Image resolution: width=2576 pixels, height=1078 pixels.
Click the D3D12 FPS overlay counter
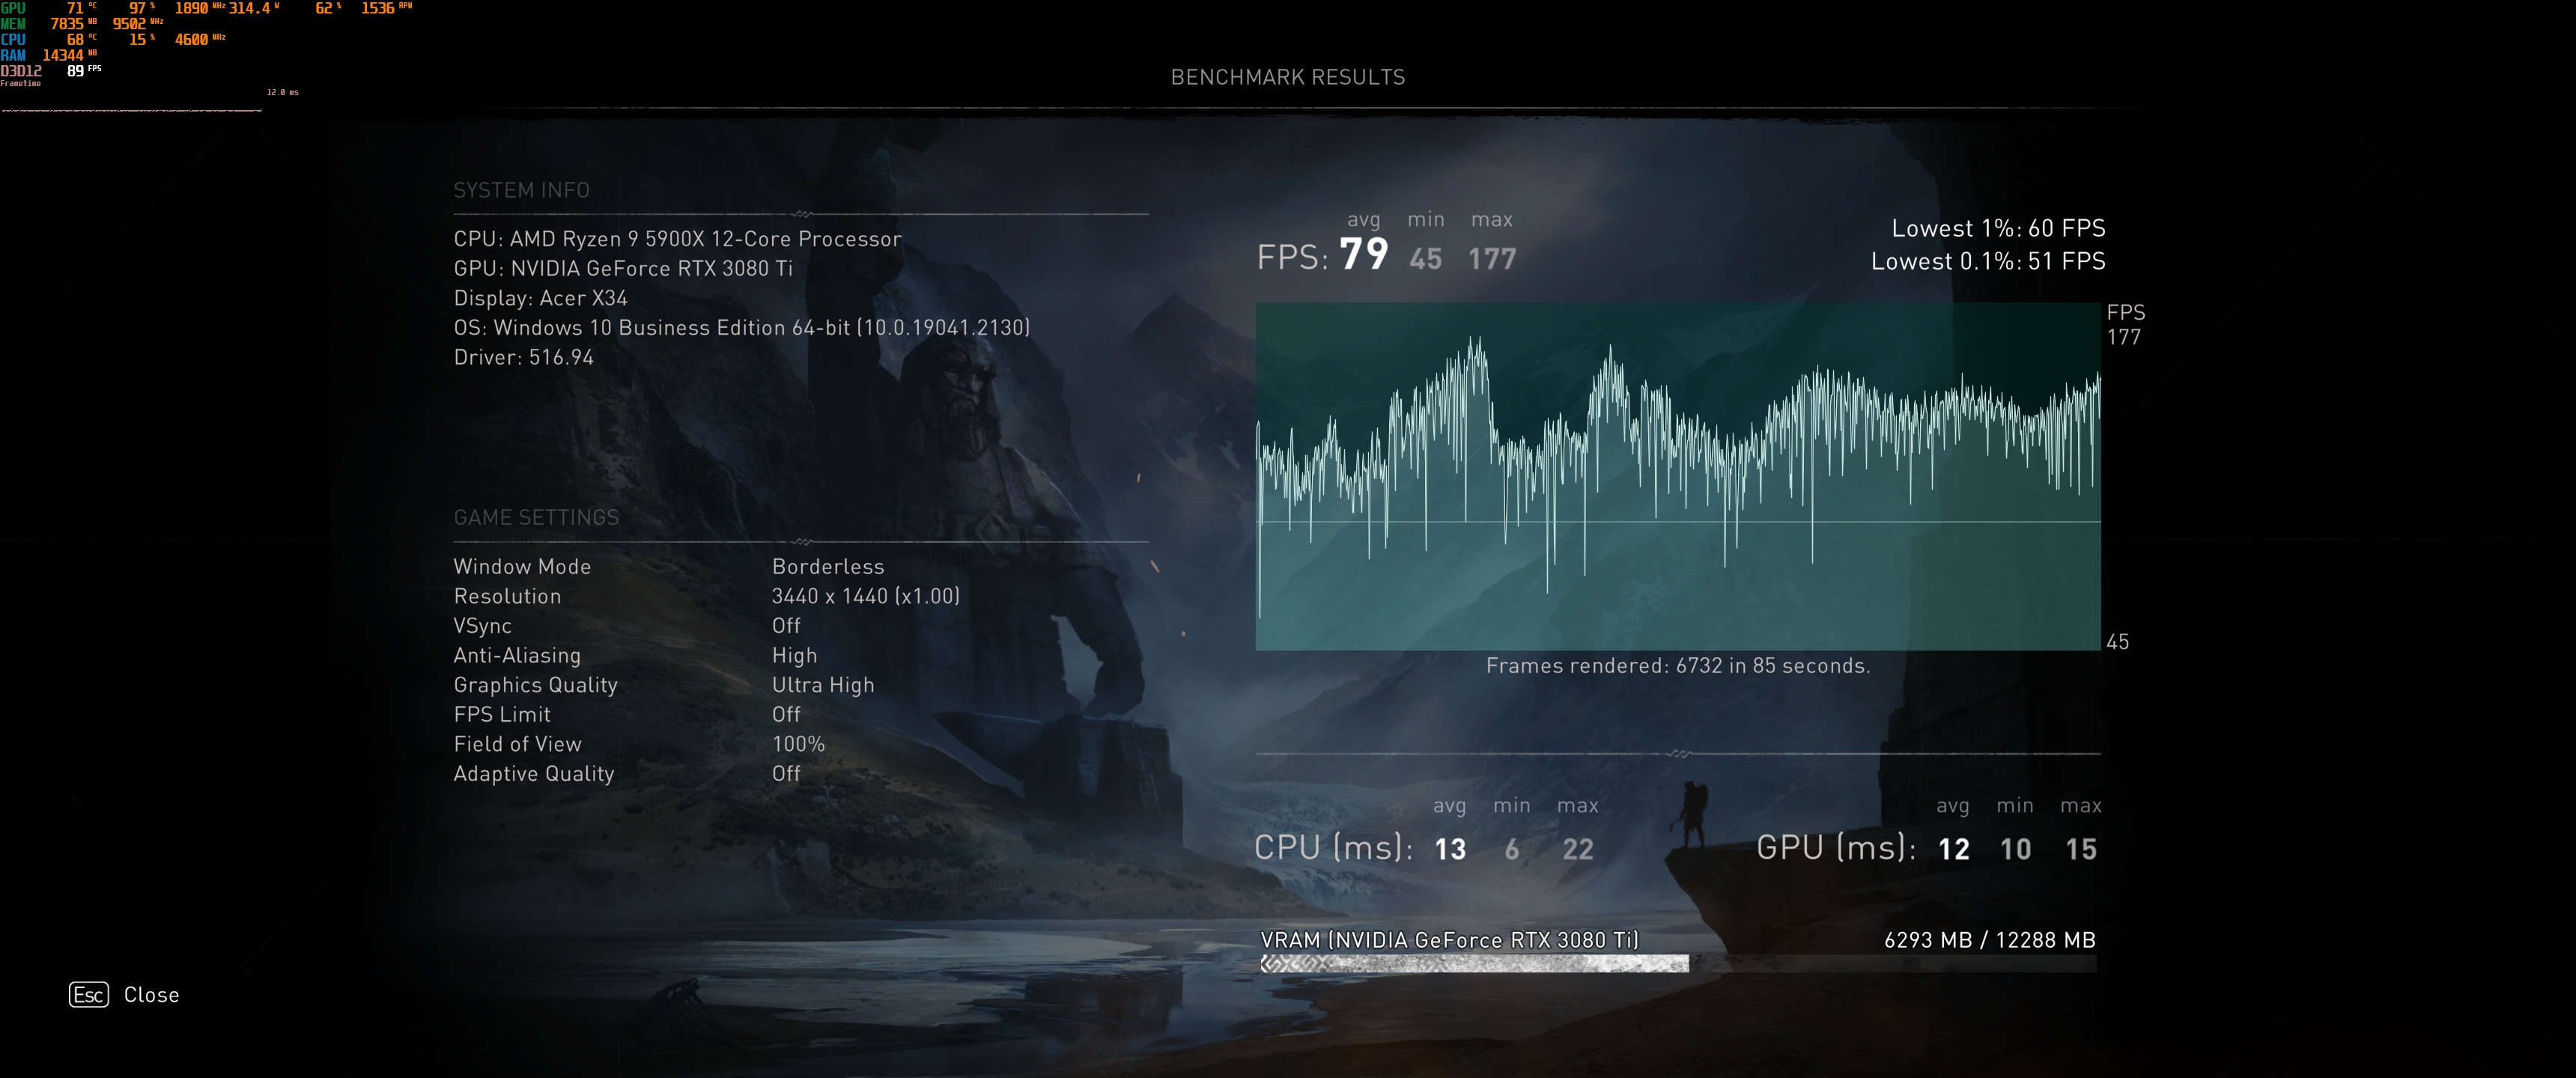[x=76, y=71]
